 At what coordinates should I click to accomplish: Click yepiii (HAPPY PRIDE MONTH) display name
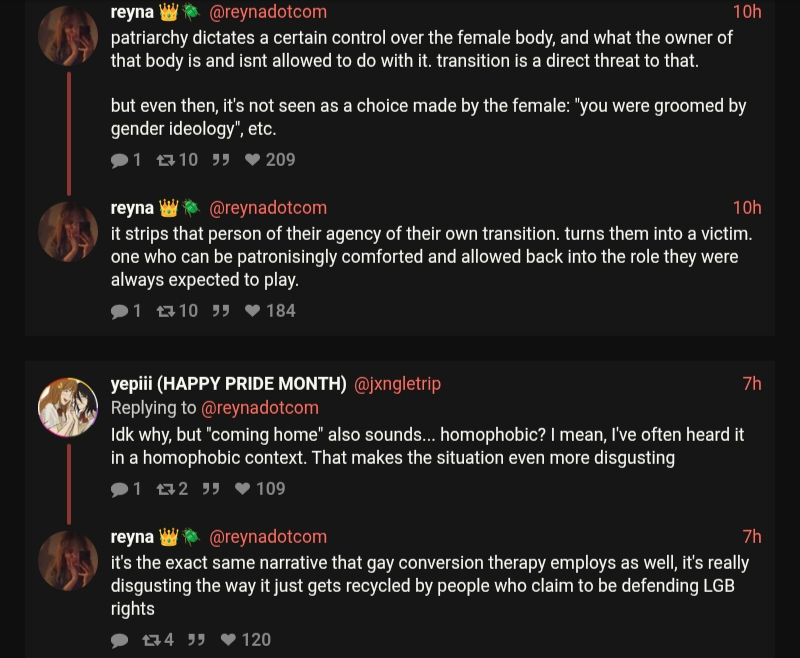click(x=228, y=384)
